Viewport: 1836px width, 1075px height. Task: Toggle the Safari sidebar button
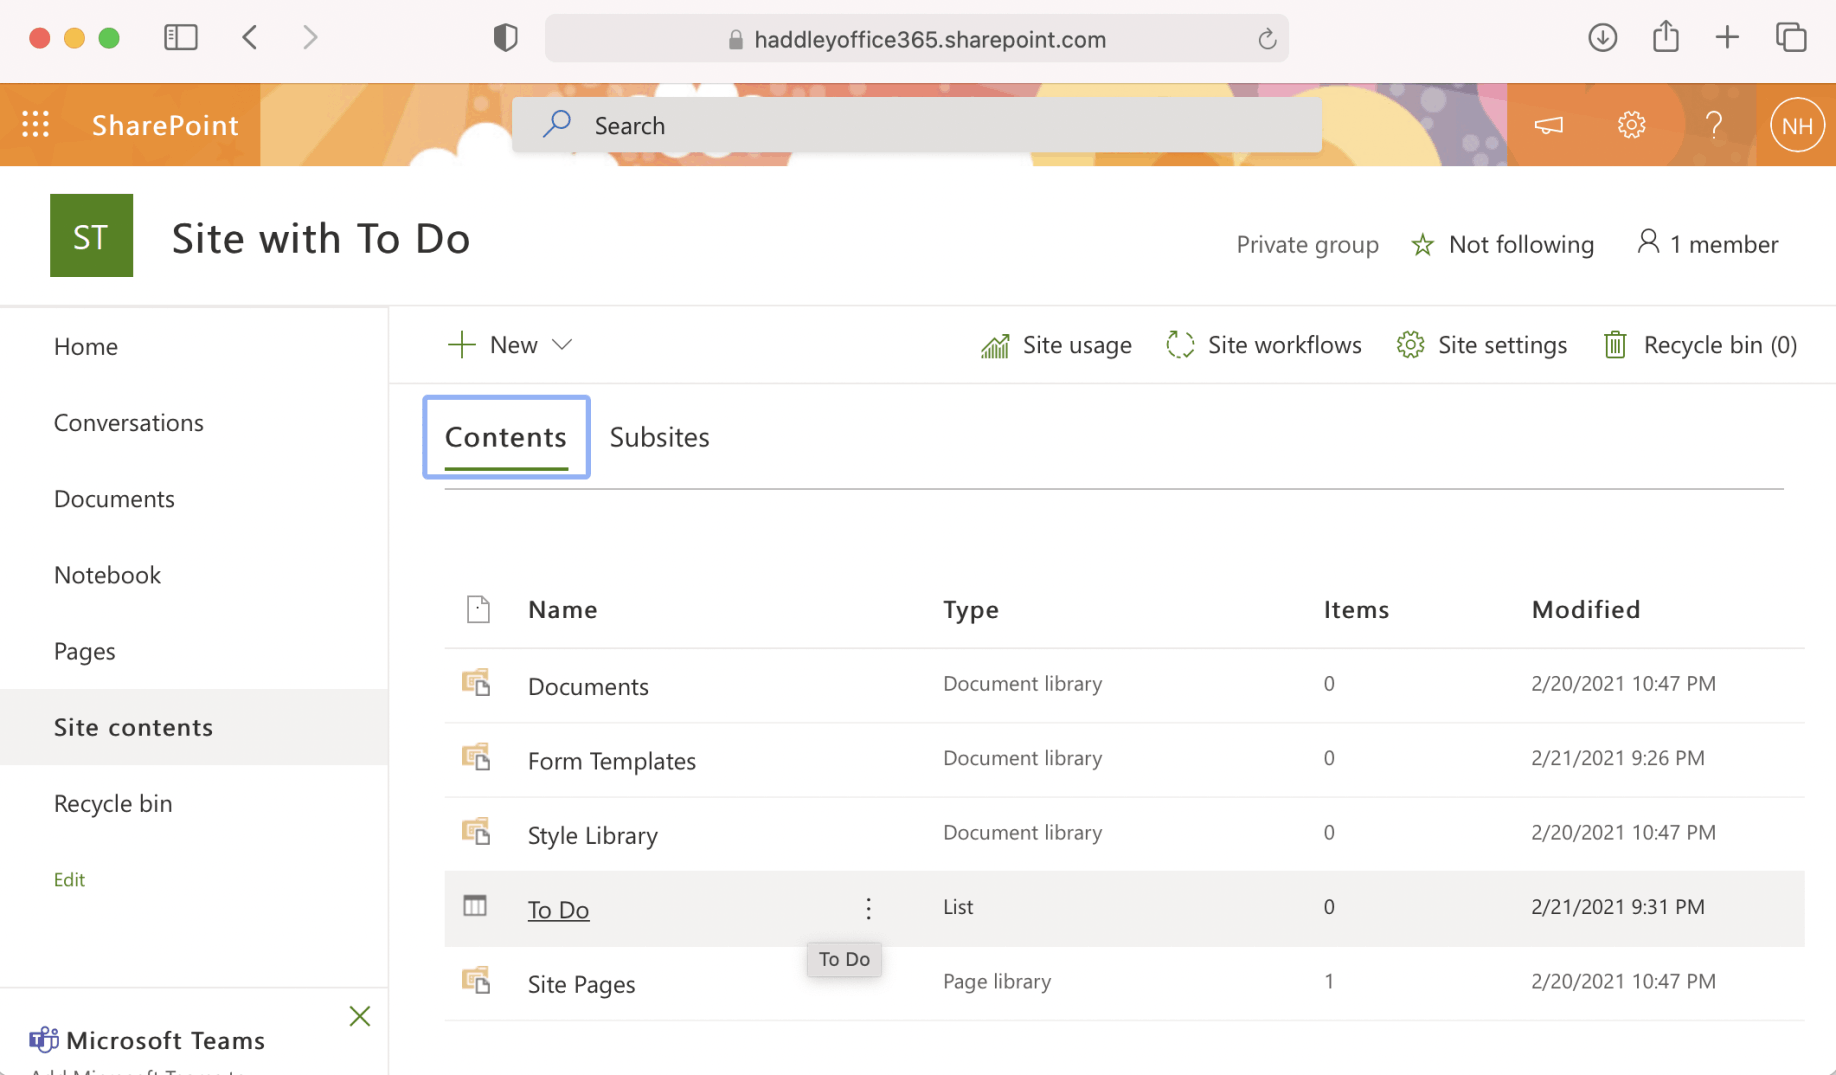coord(181,38)
